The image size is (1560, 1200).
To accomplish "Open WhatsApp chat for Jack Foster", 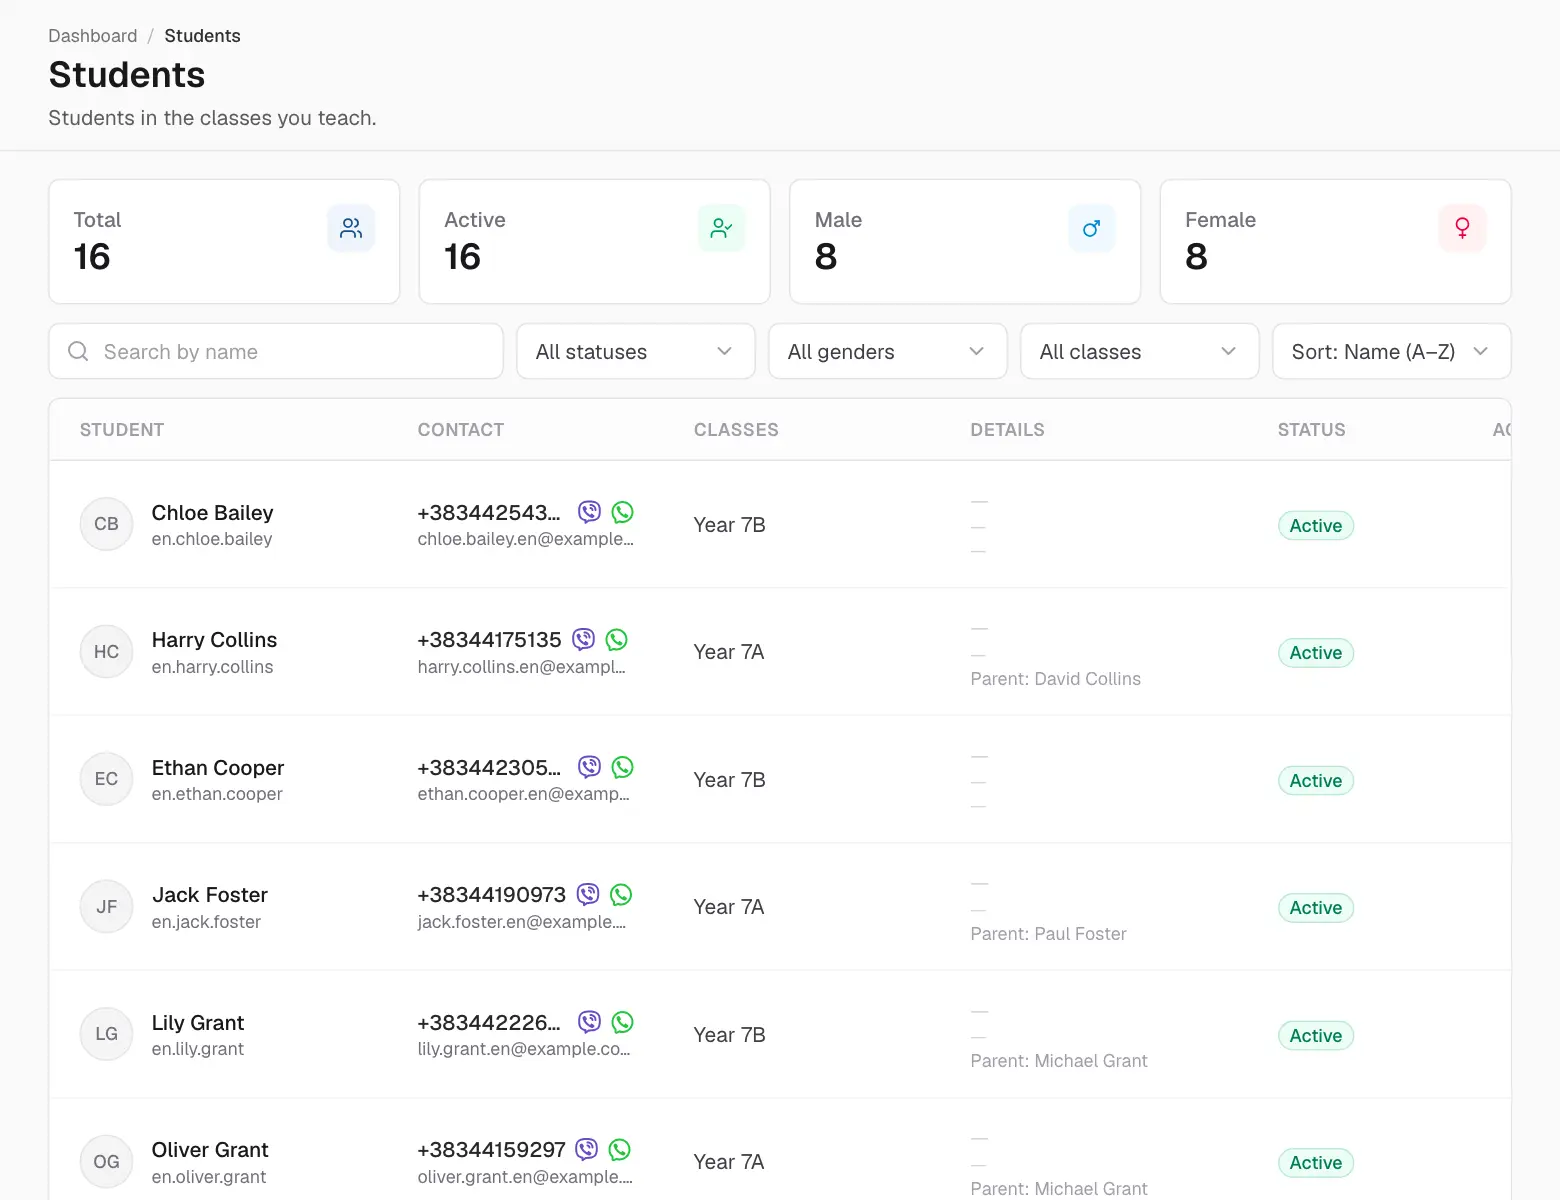I will [621, 894].
